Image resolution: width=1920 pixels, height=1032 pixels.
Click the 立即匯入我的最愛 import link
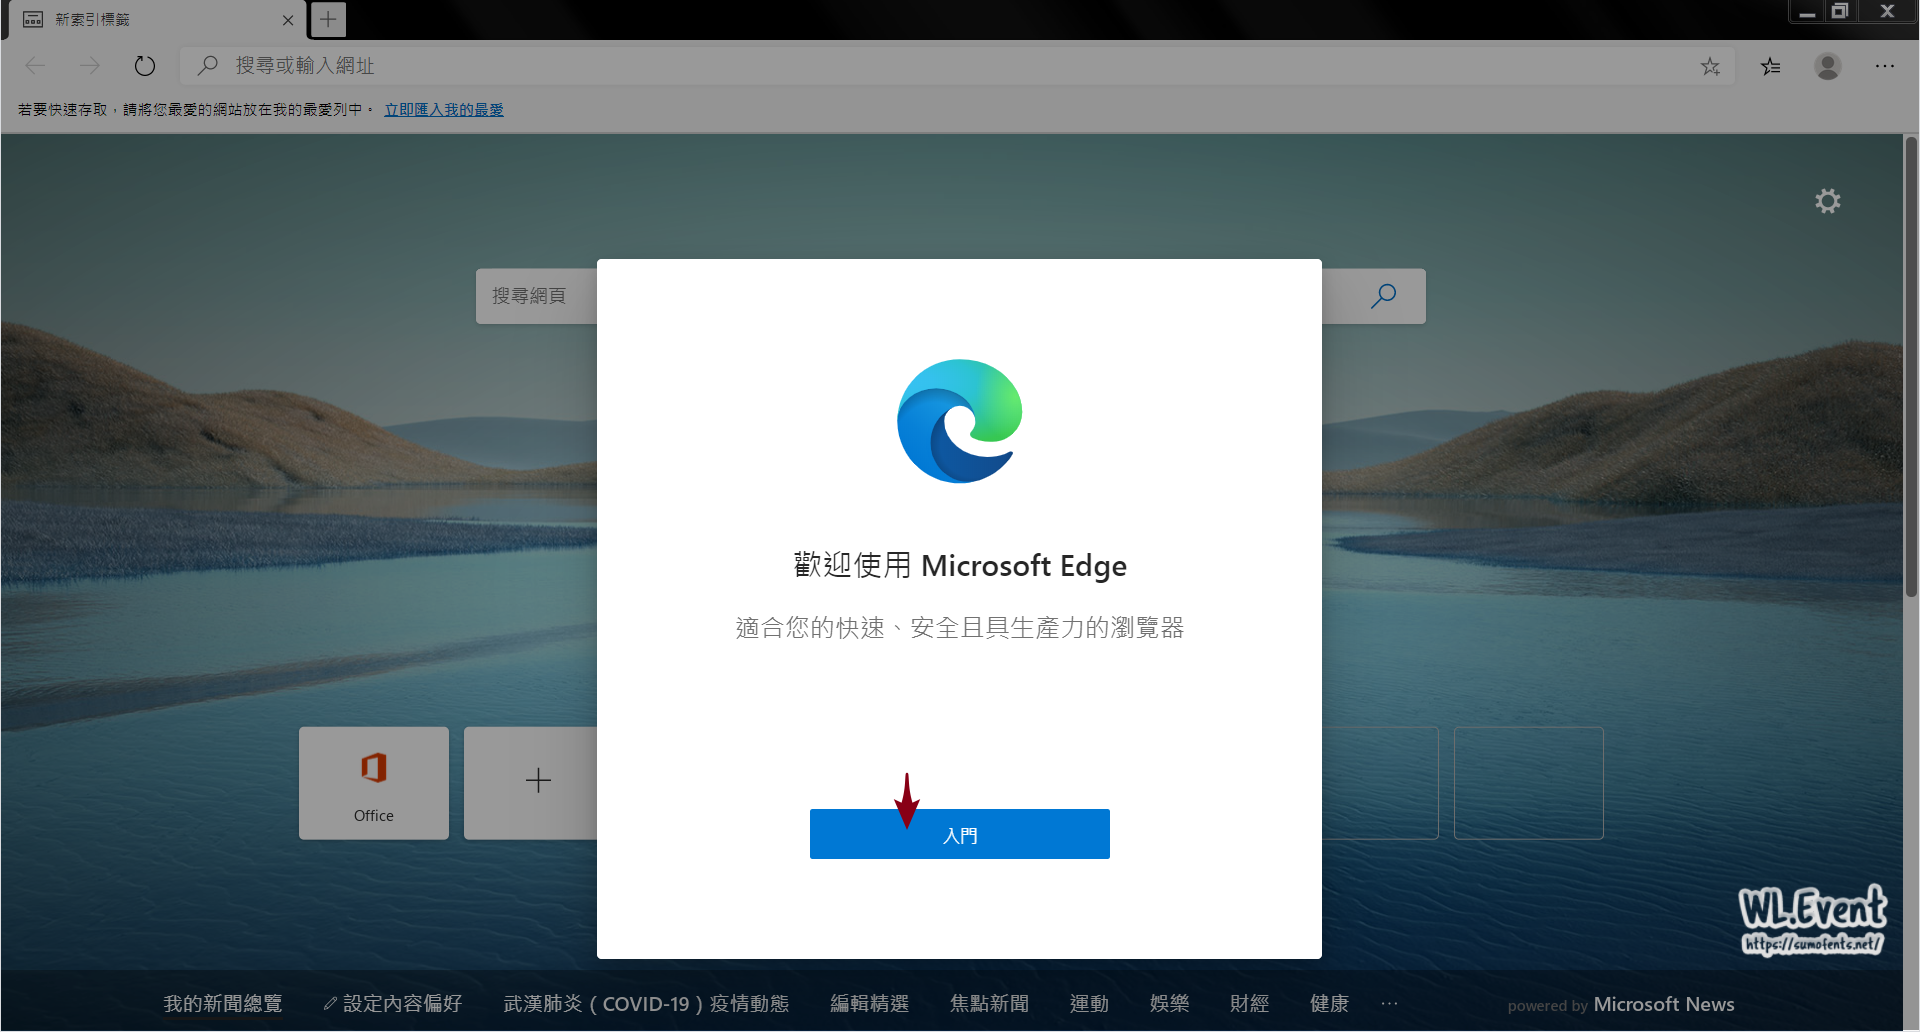444,110
